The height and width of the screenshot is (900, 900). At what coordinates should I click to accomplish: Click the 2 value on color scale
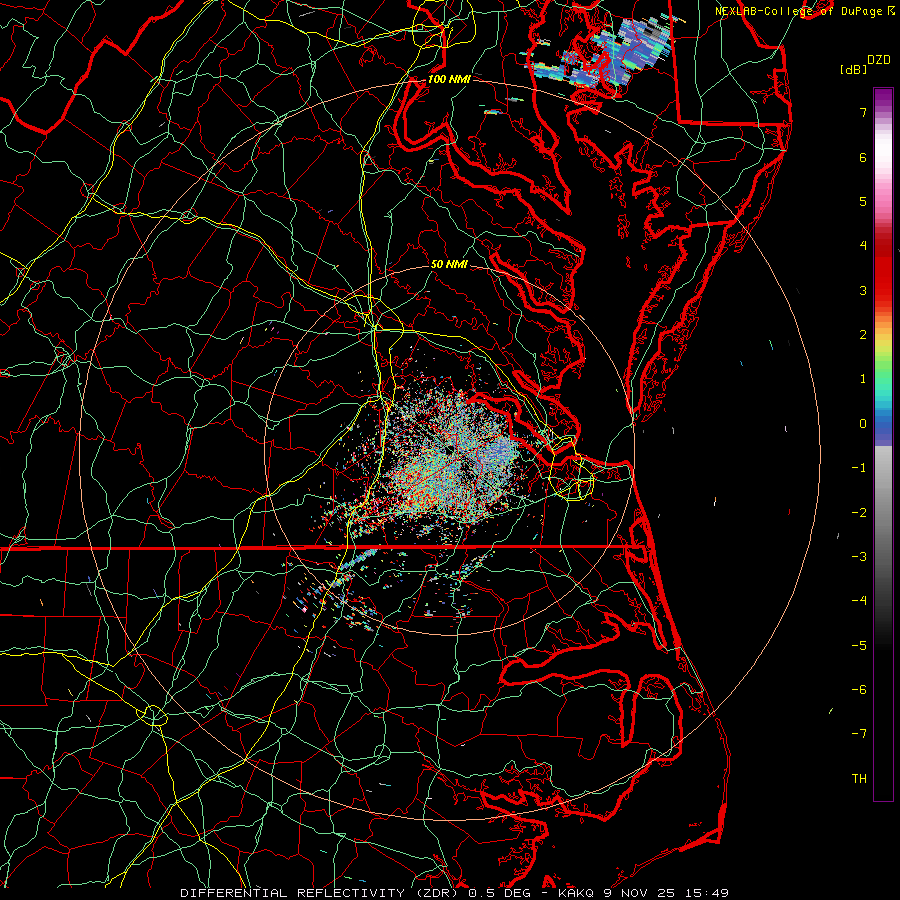(x=863, y=334)
